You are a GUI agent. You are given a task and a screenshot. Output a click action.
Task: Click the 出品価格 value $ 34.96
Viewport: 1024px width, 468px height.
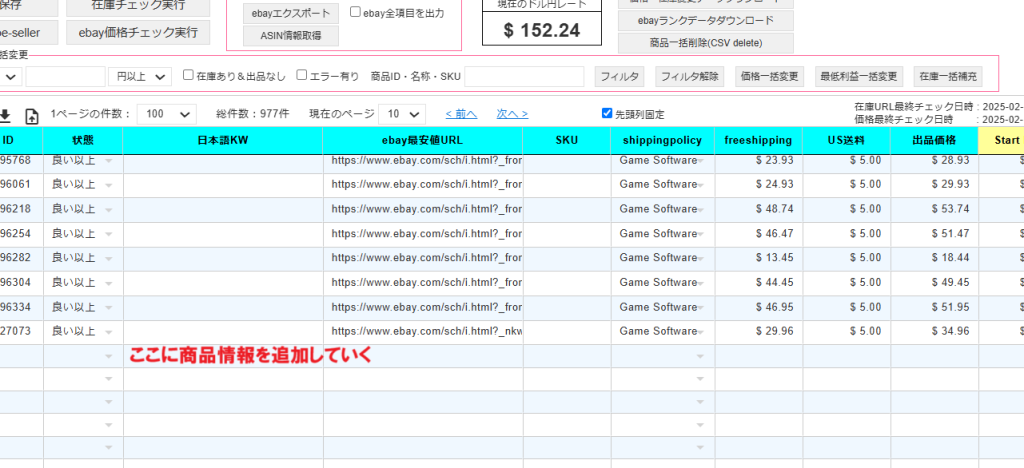click(x=950, y=332)
